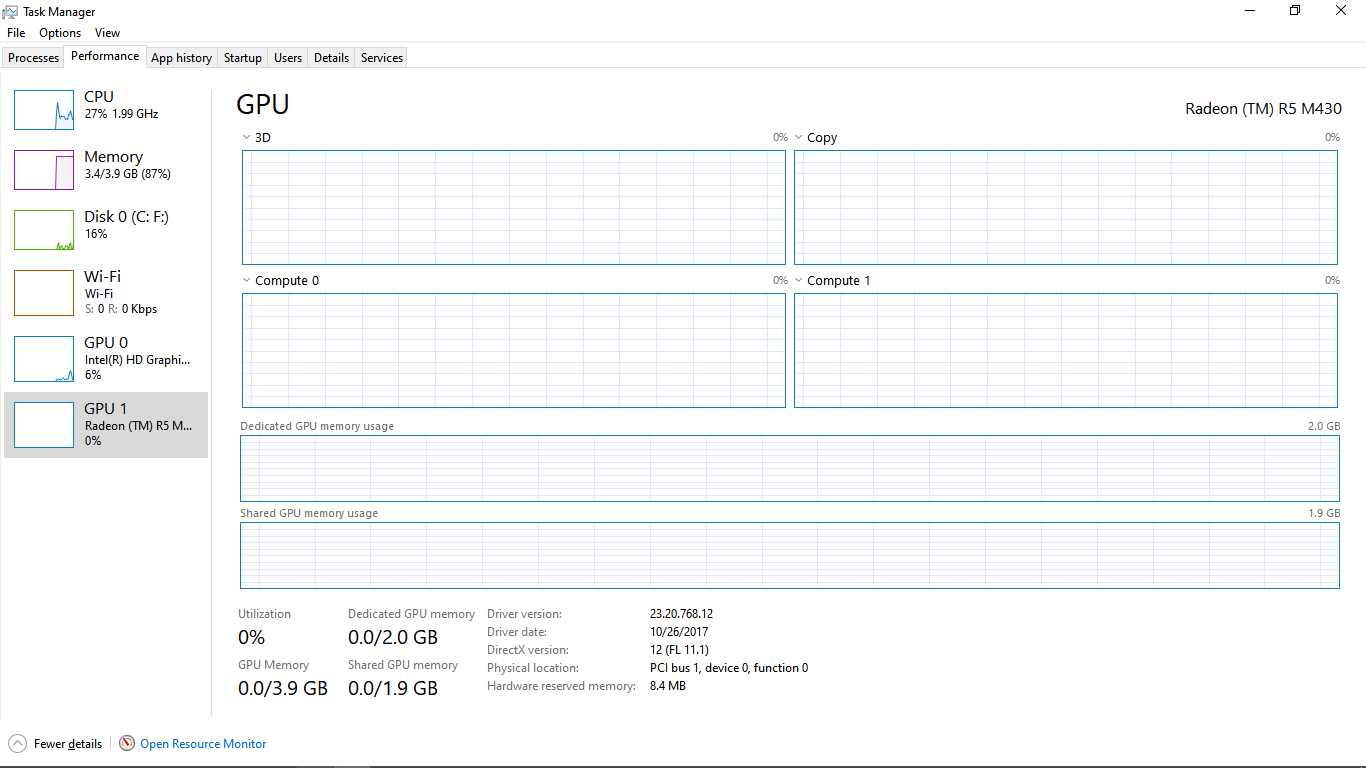Select the GPU 0 mini graph thumbnail
The height and width of the screenshot is (768, 1366).
click(x=44, y=359)
